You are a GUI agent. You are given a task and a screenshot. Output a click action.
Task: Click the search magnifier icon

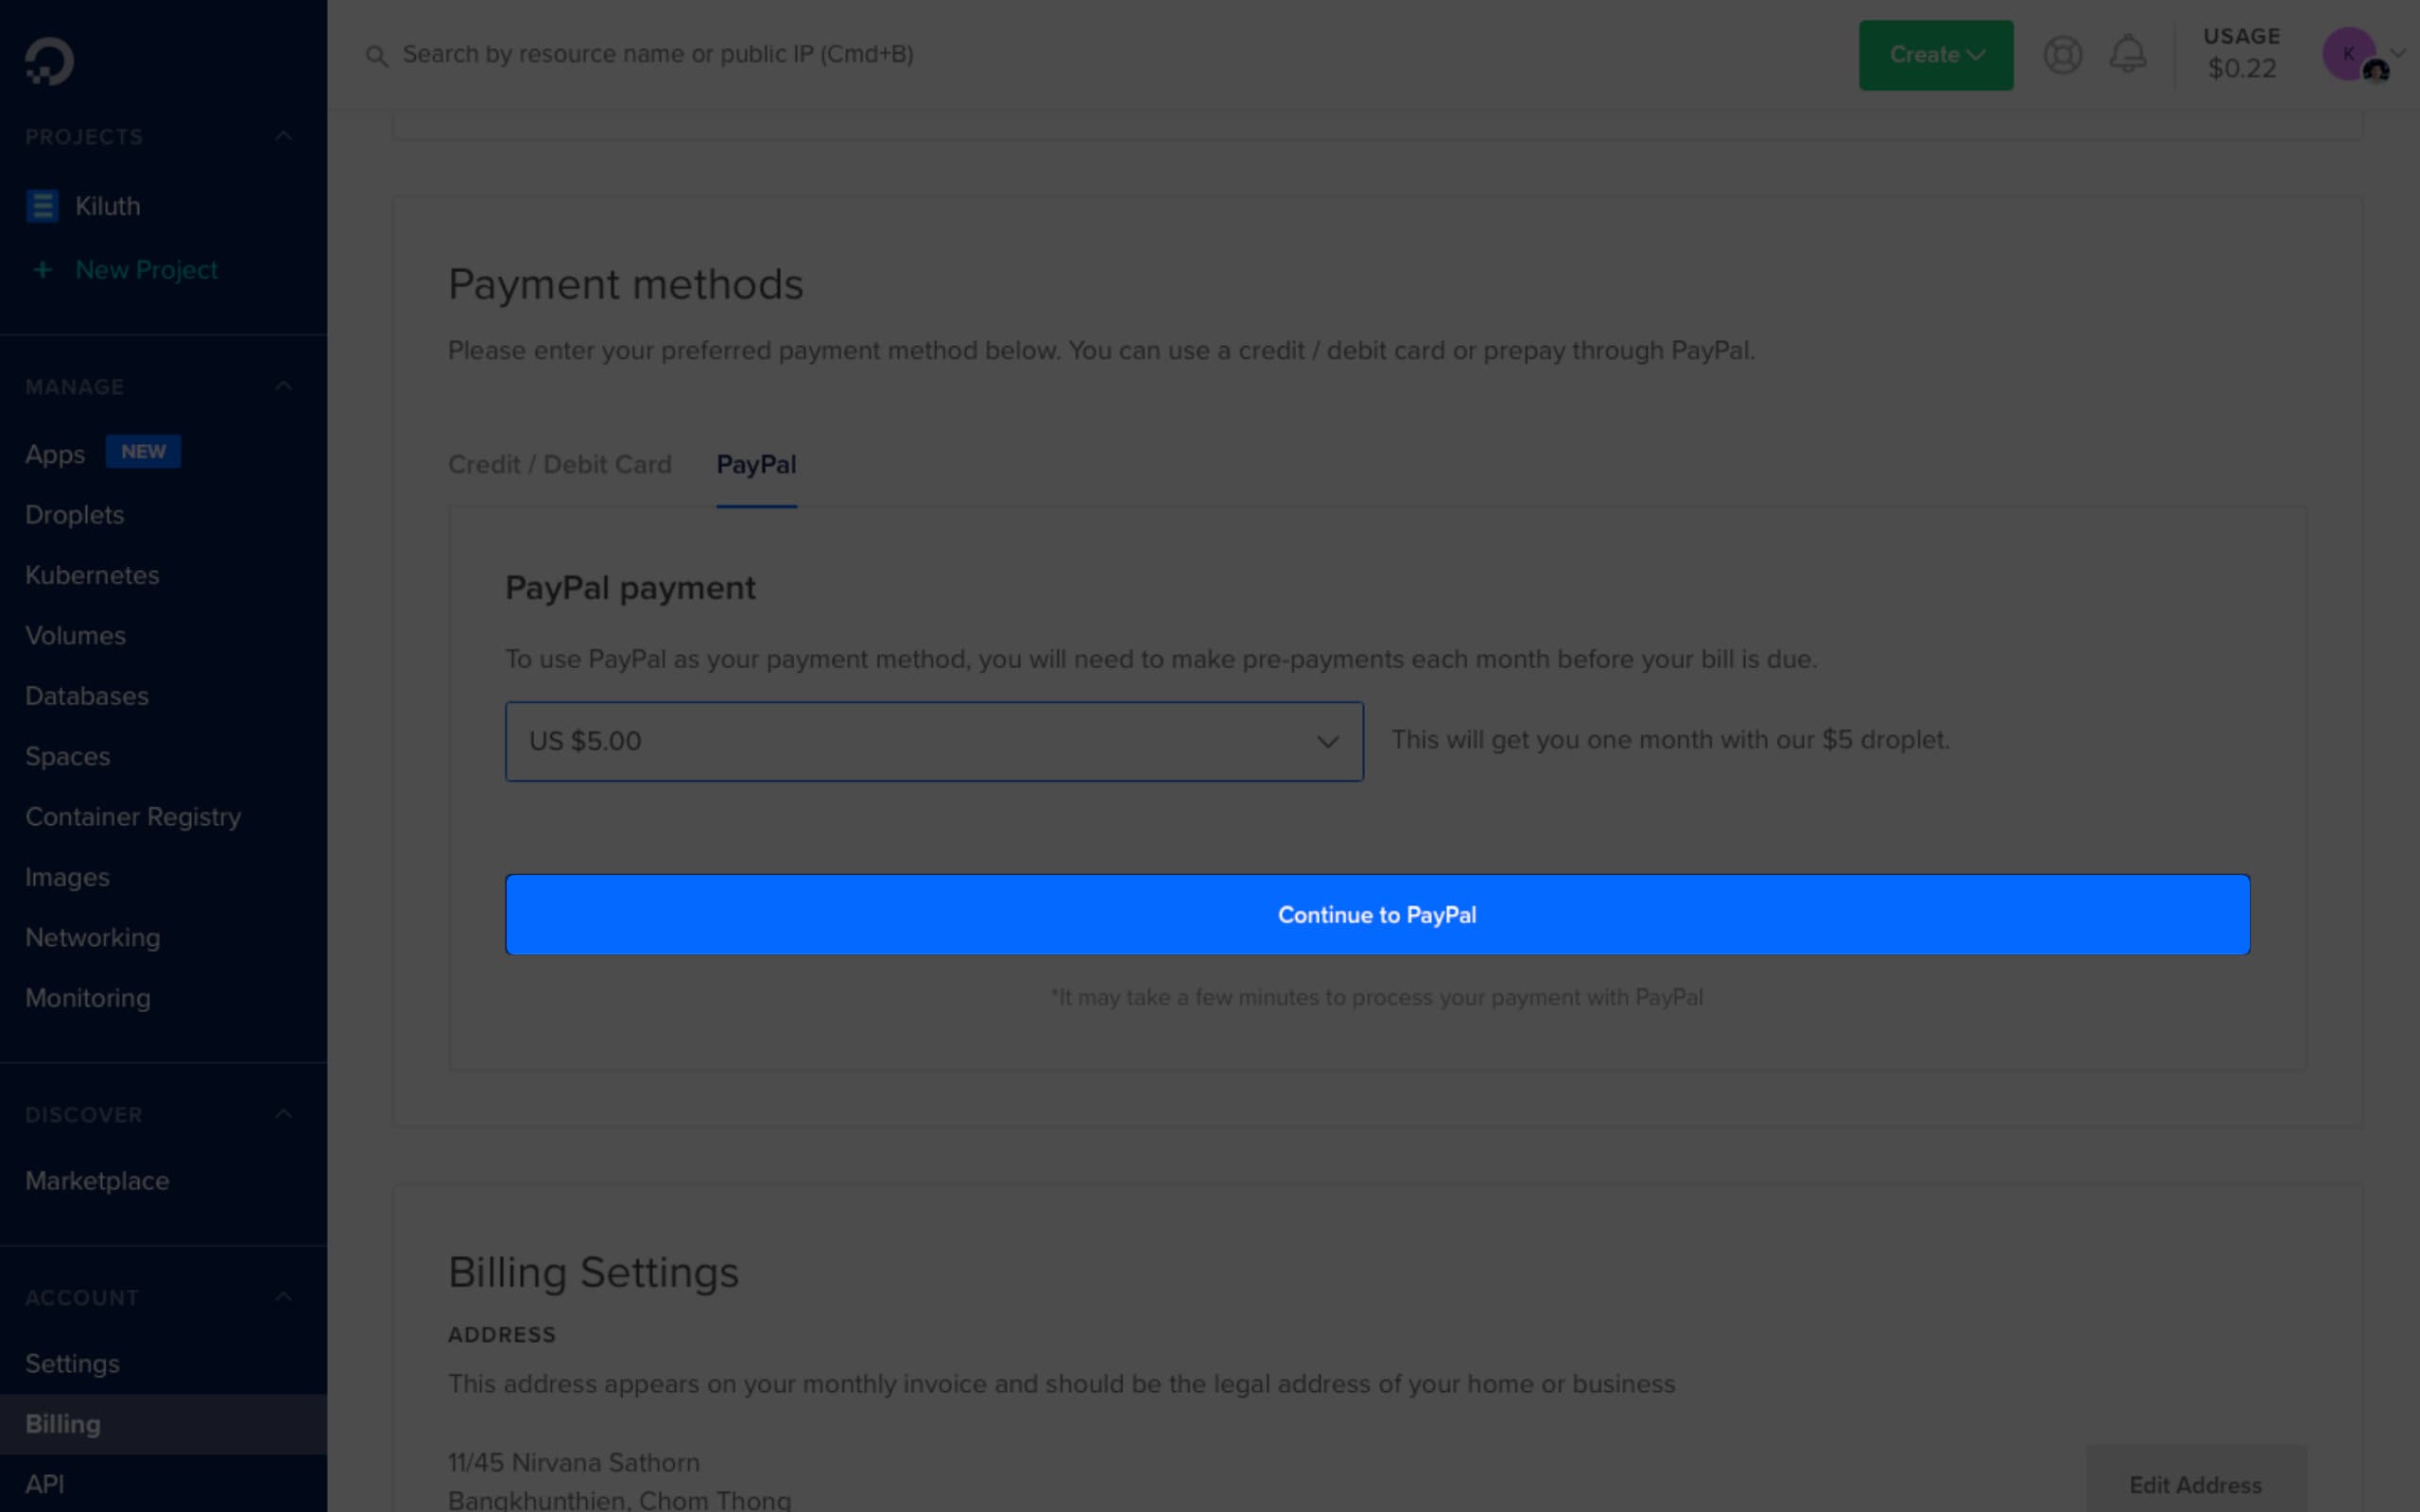(376, 56)
